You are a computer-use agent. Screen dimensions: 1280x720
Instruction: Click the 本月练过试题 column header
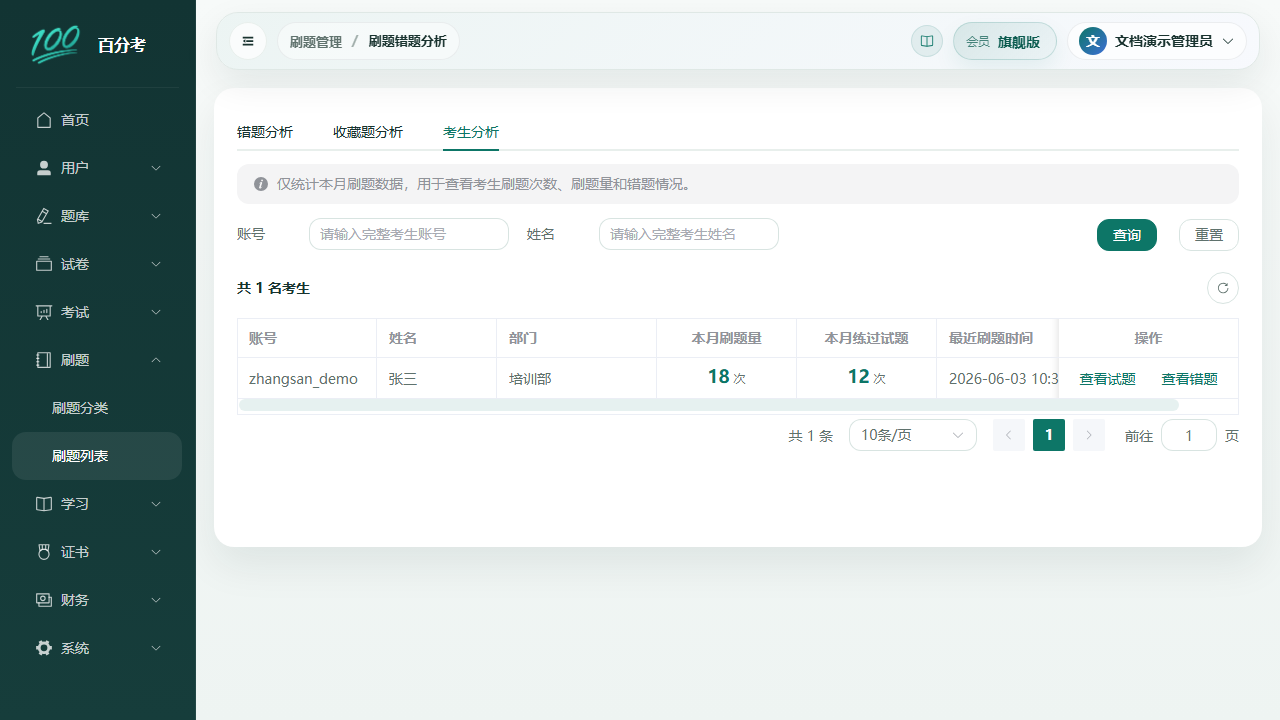867,338
